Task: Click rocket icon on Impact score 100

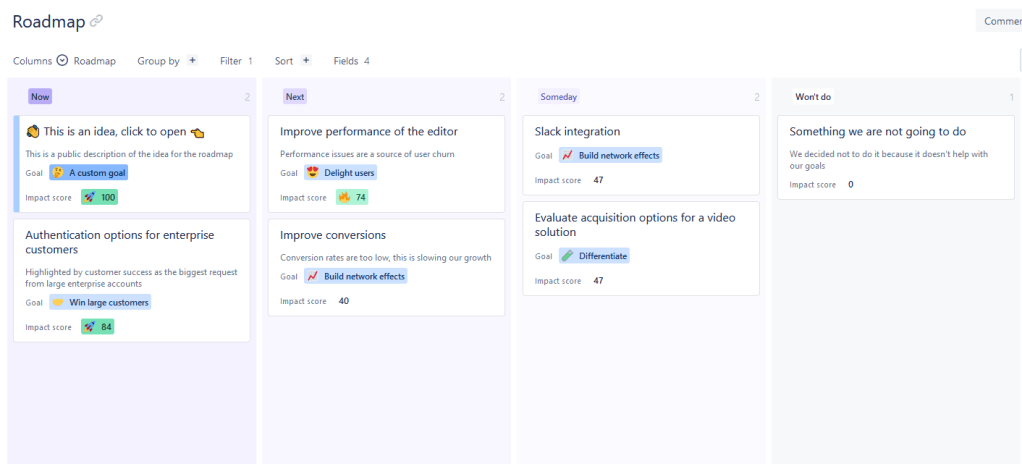Action: [89, 197]
